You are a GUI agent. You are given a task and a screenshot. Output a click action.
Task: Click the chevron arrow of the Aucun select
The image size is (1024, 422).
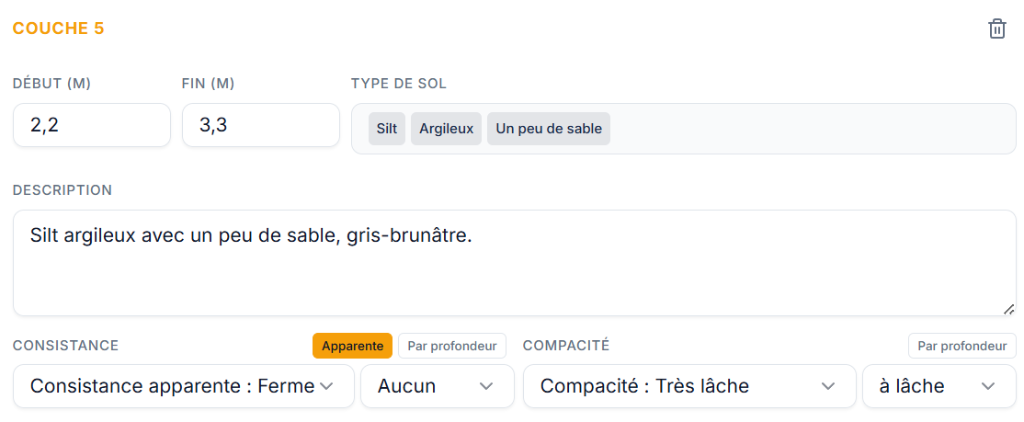point(486,386)
